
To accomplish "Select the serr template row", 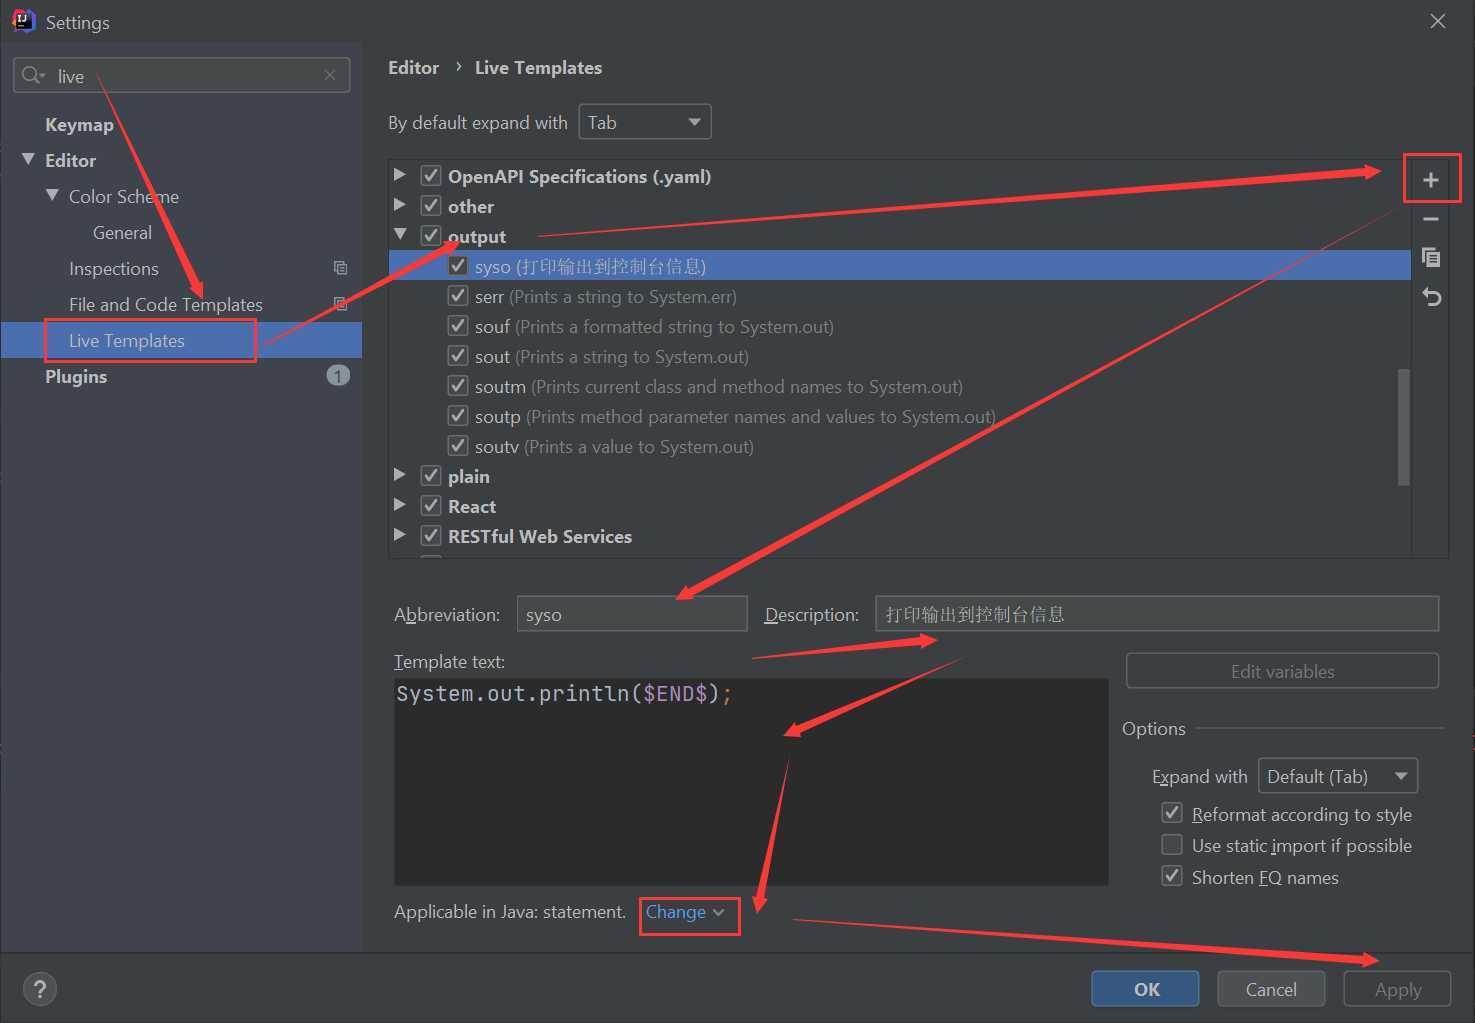I will [x=899, y=296].
